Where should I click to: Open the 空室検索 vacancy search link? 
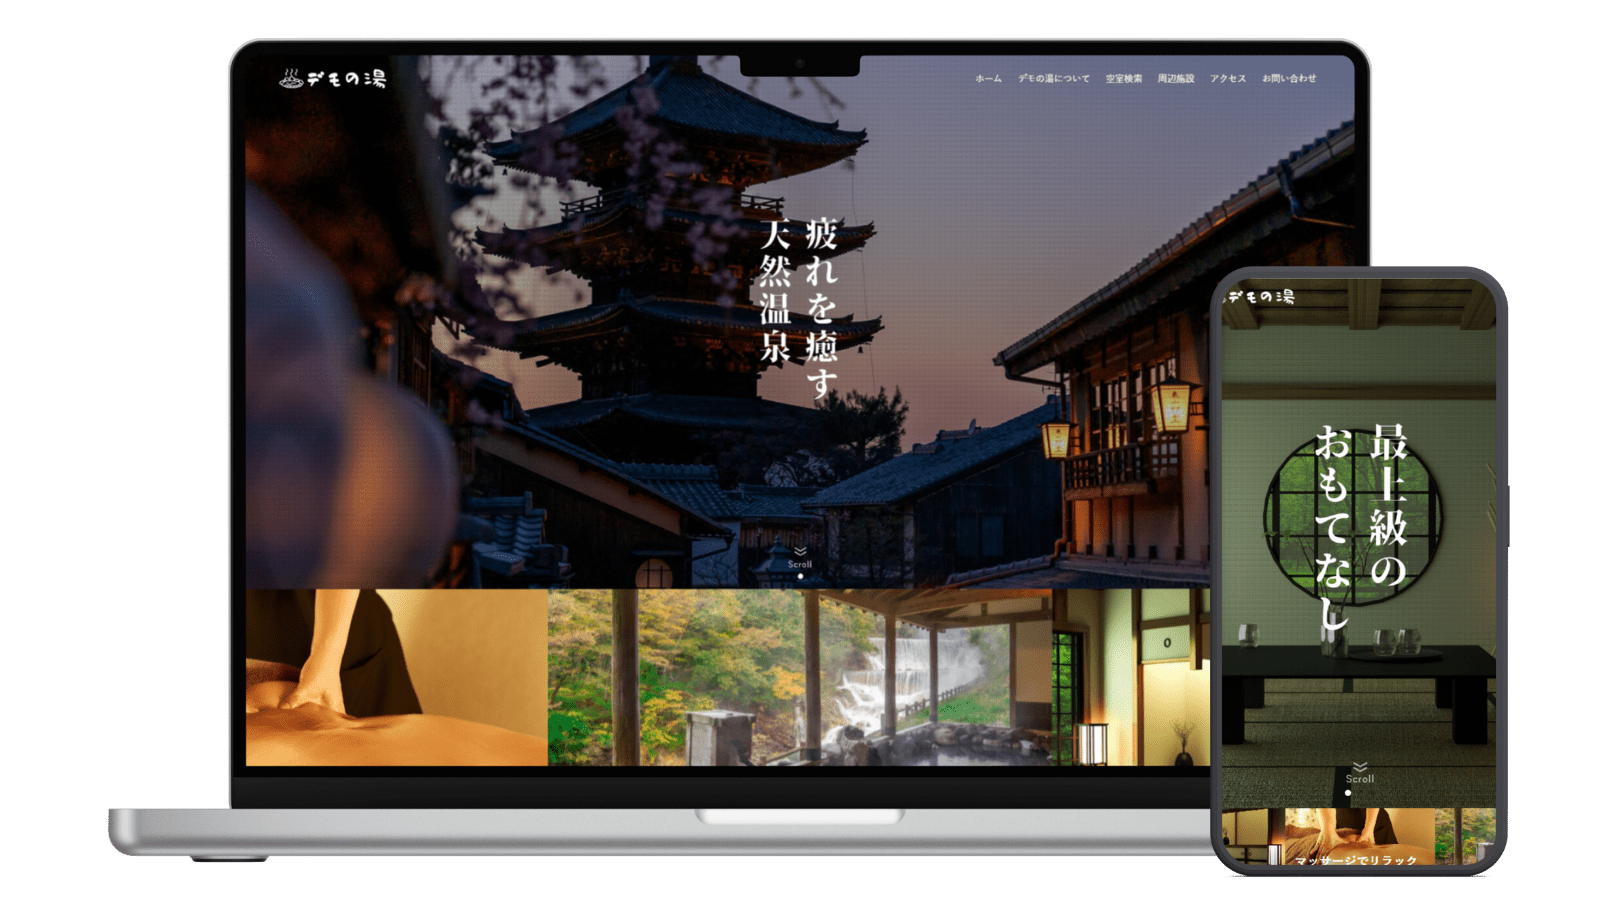point(1123,79)
